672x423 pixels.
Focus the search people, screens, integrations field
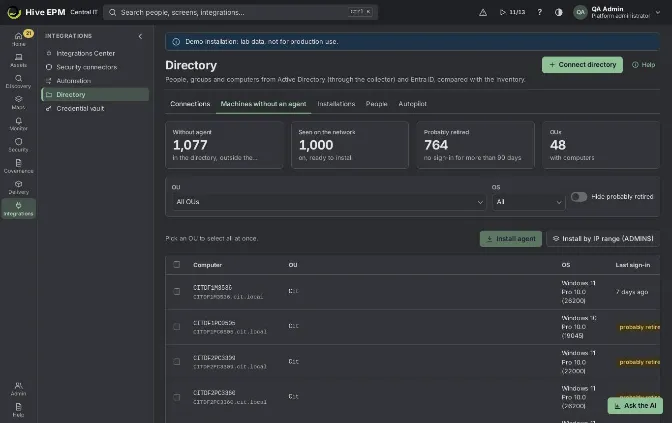[240, 12]
